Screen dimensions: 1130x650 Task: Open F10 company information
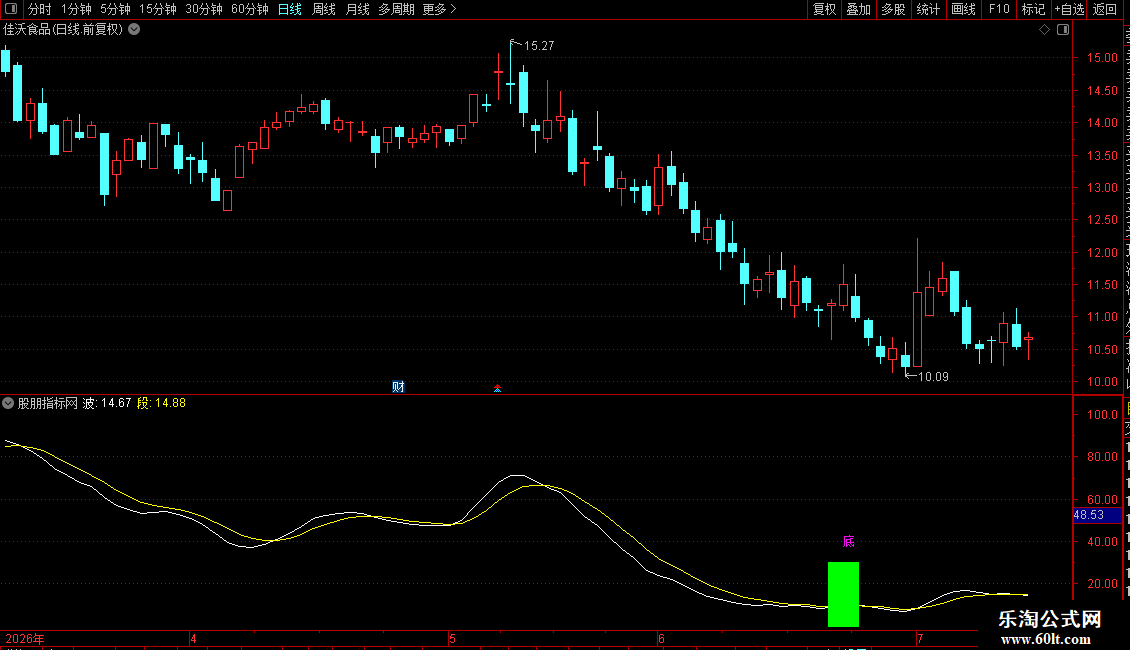tap(999, 9)
